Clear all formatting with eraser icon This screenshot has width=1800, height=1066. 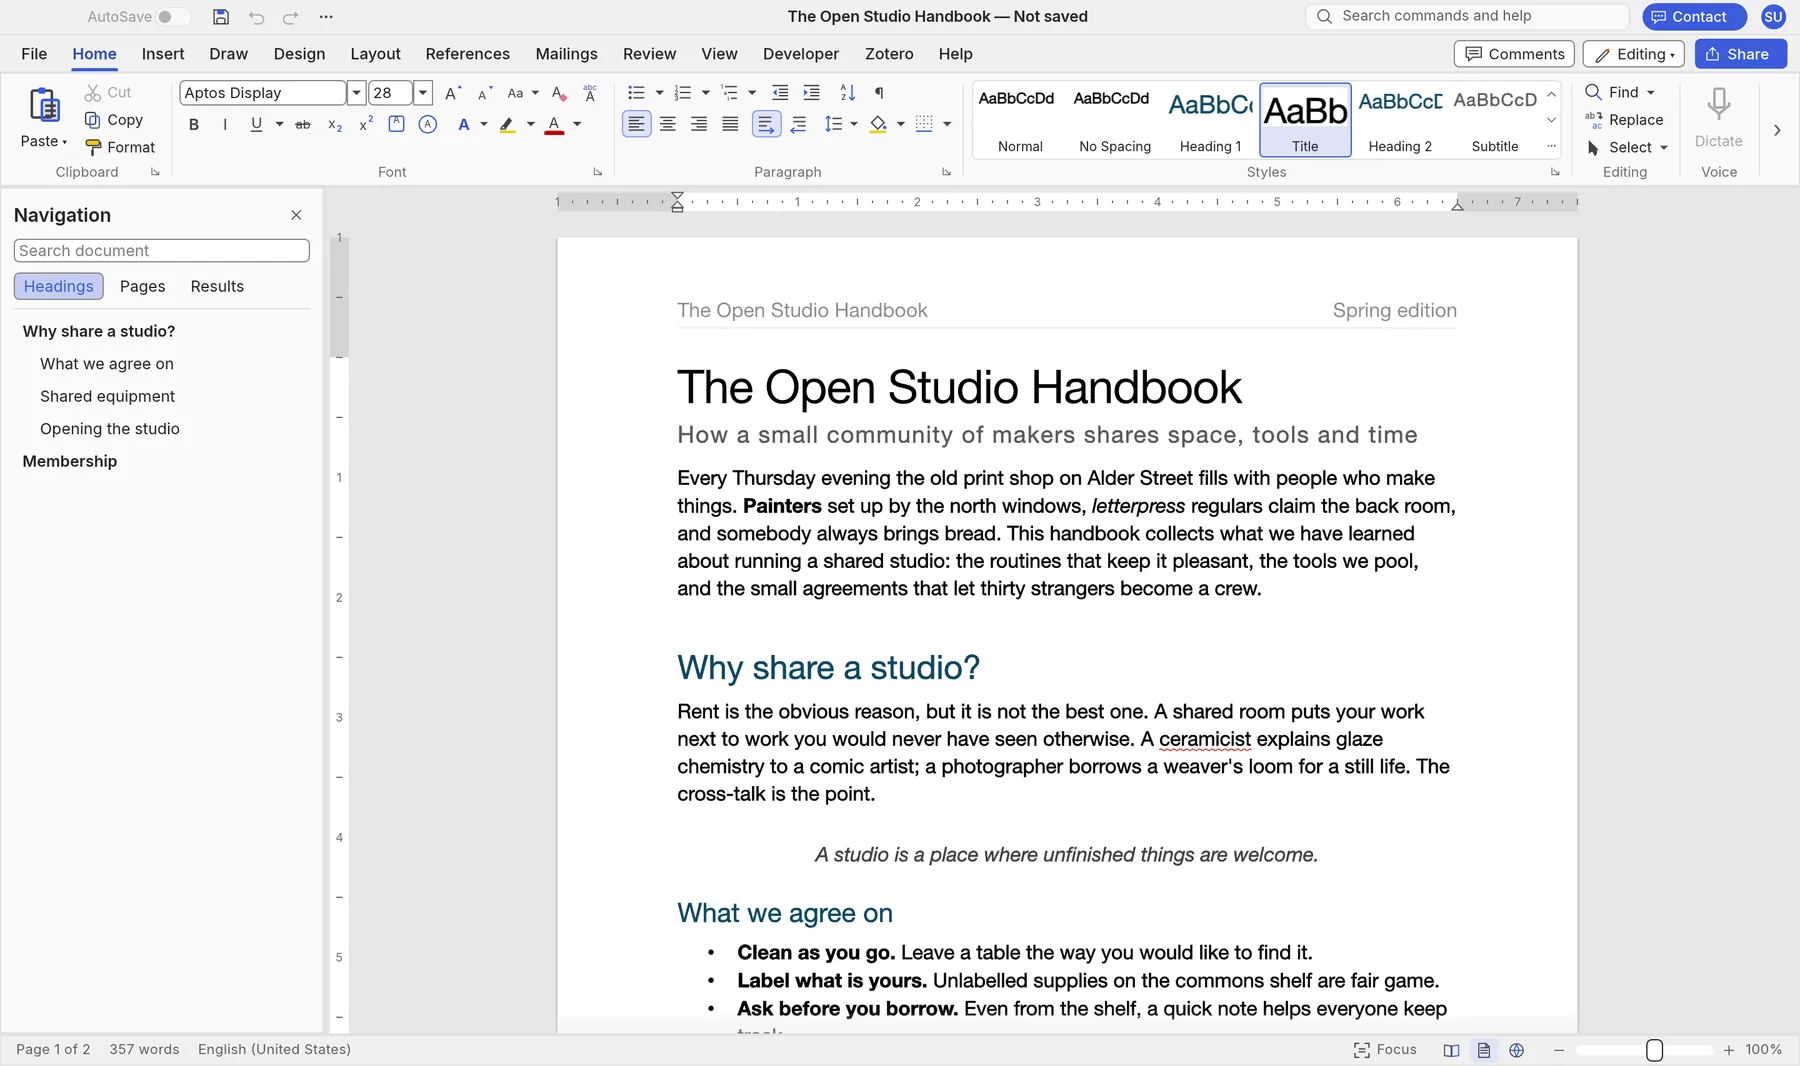click(559, 93)
